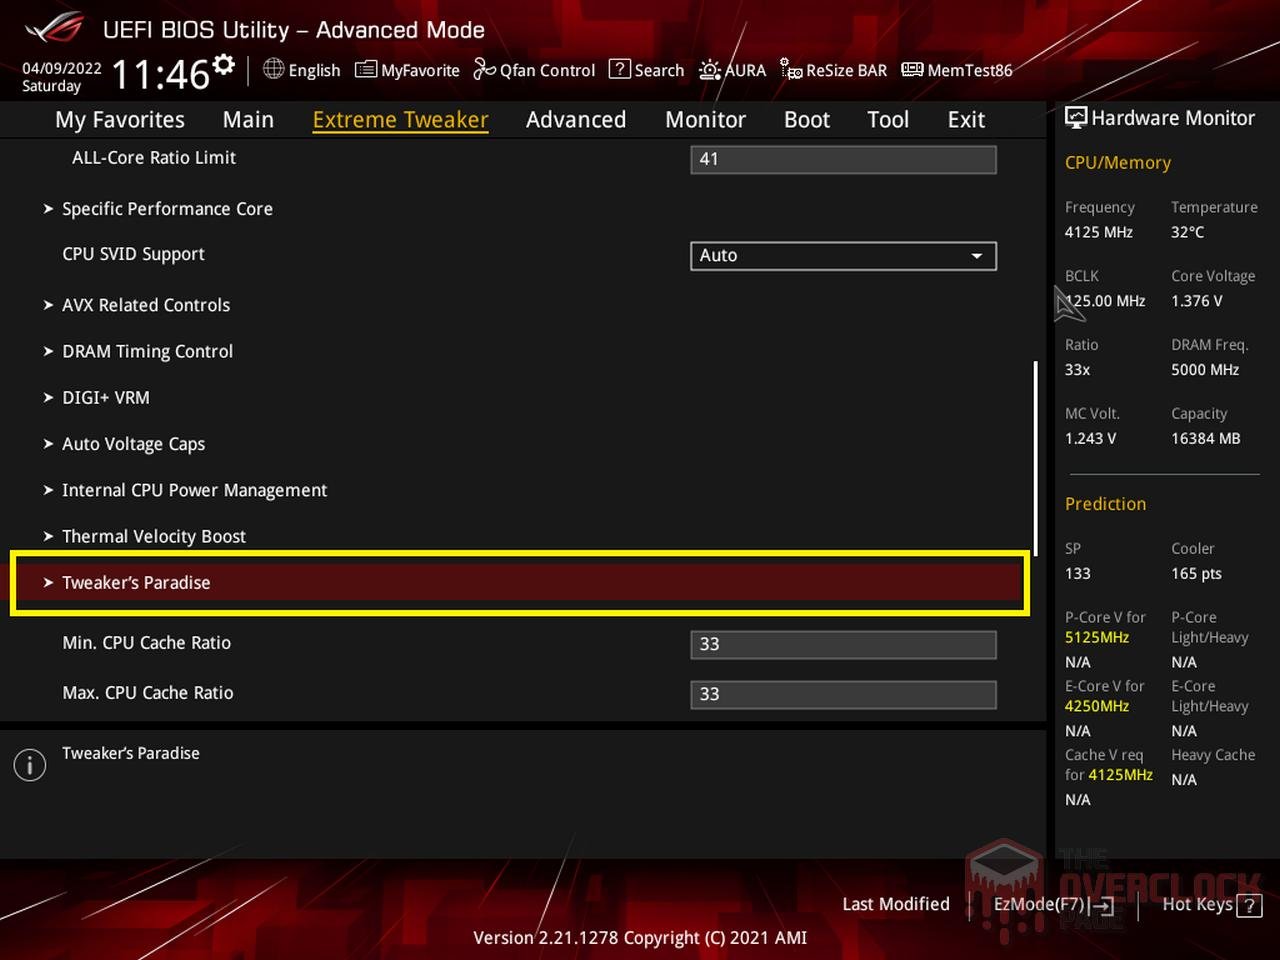Switch to the Advanced tab

pos(576,119)
